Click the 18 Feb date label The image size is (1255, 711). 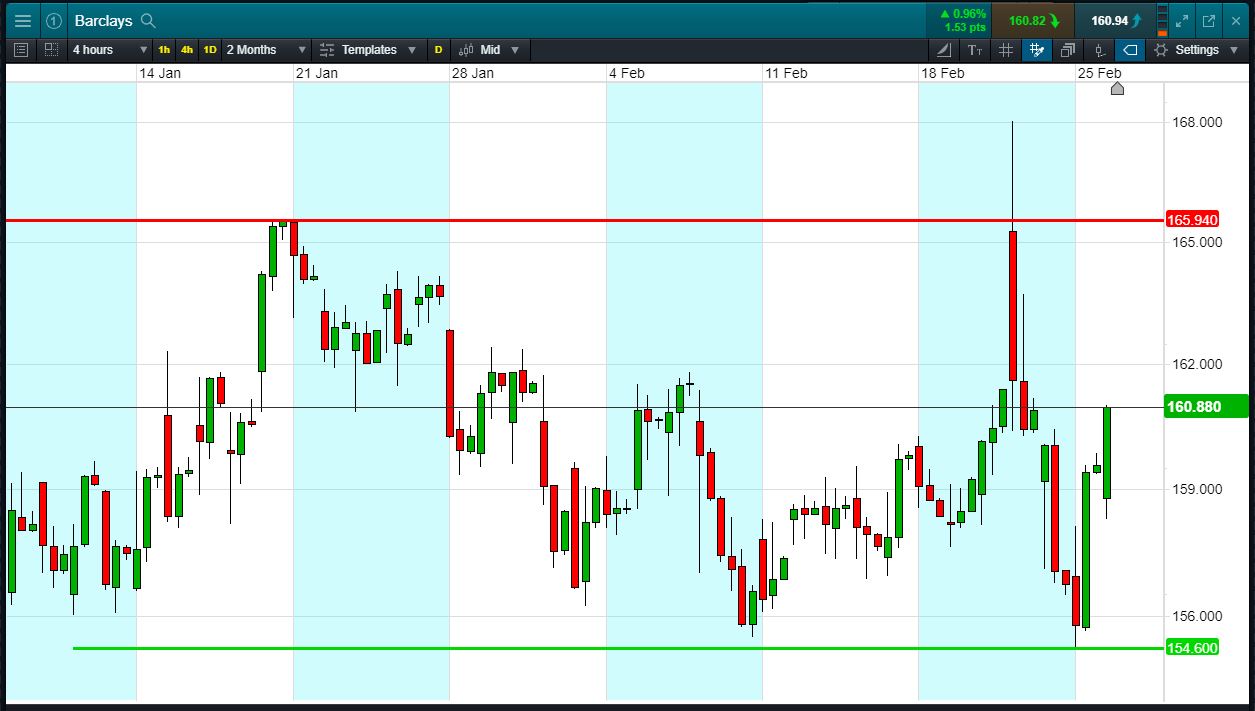(943, 73)
